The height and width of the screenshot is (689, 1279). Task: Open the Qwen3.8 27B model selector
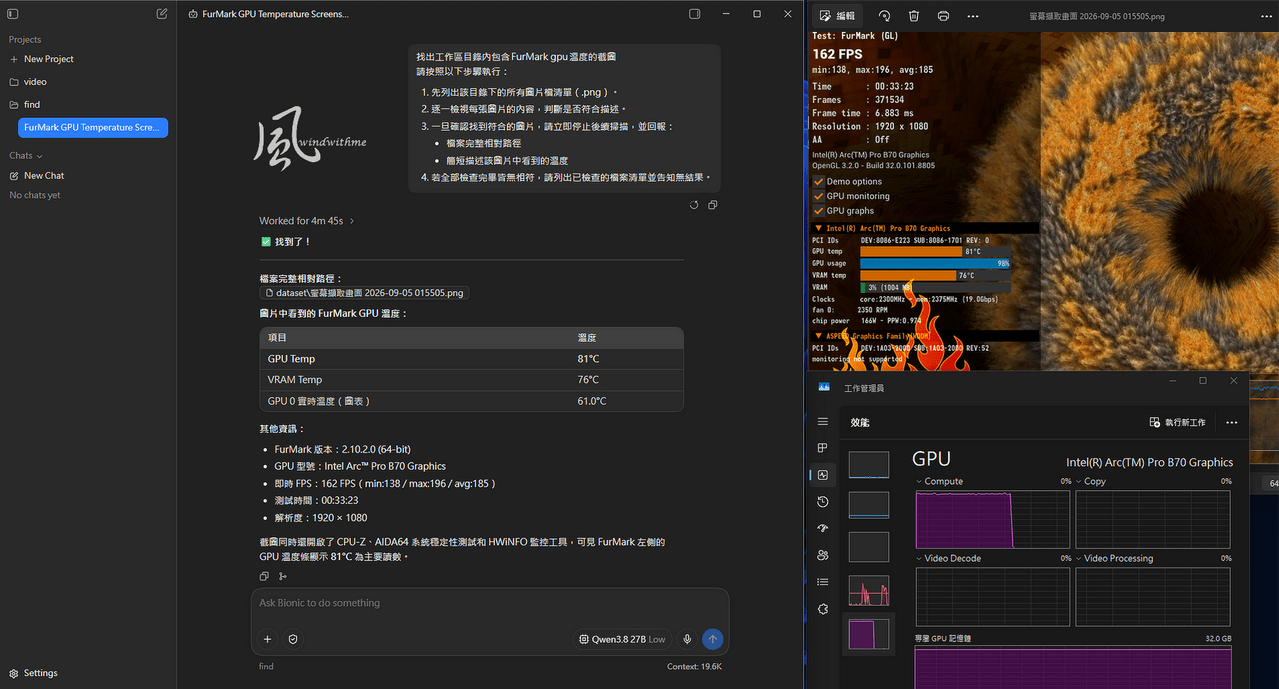[x=622, y=639]
